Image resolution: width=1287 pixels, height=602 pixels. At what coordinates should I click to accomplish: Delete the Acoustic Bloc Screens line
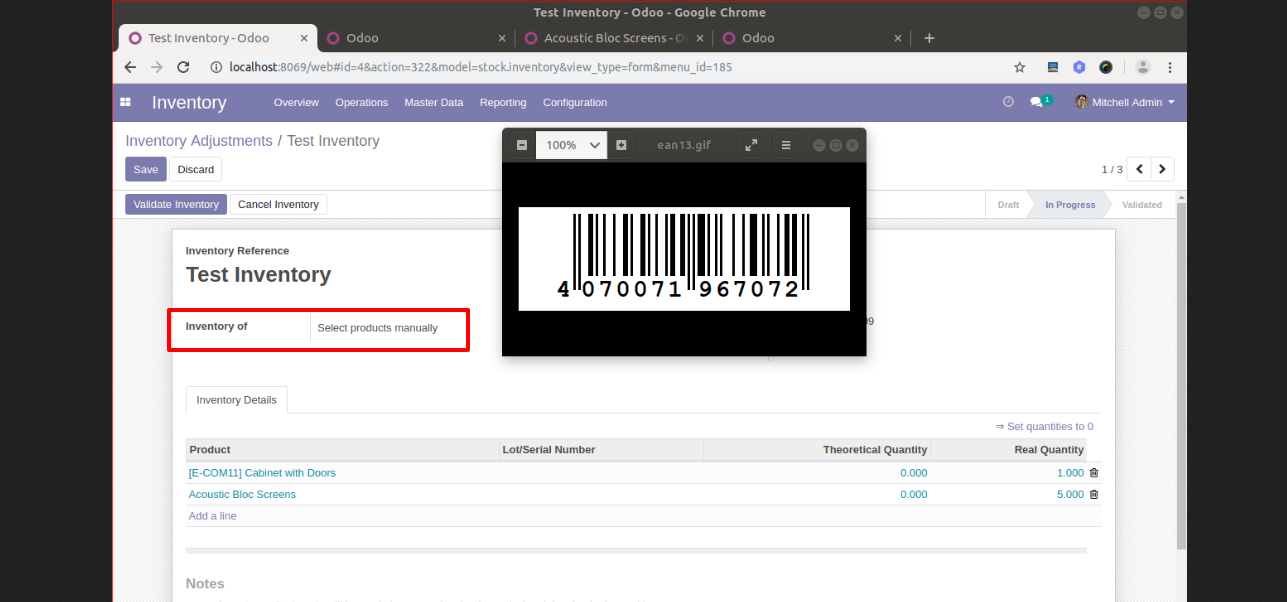(x=1093, y=494)
